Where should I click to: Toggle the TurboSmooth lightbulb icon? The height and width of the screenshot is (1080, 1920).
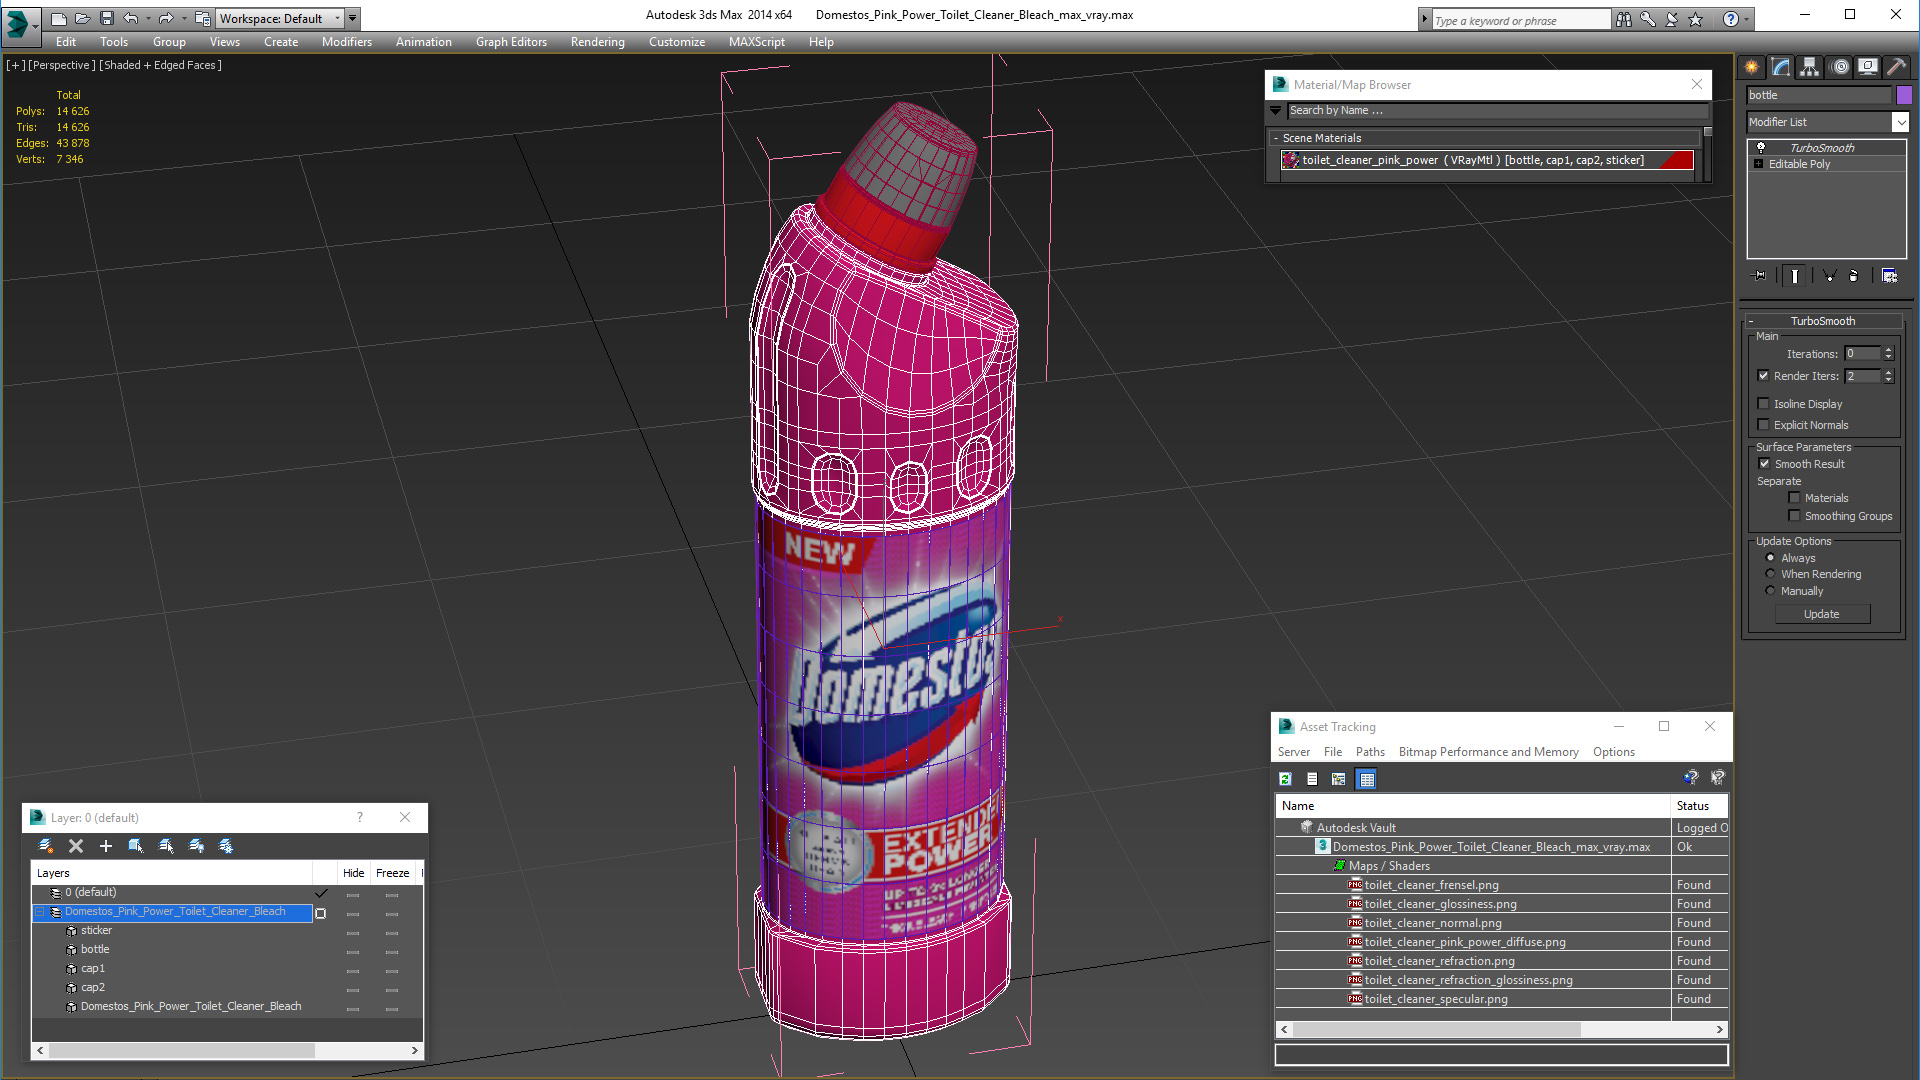click(1761, 148)
